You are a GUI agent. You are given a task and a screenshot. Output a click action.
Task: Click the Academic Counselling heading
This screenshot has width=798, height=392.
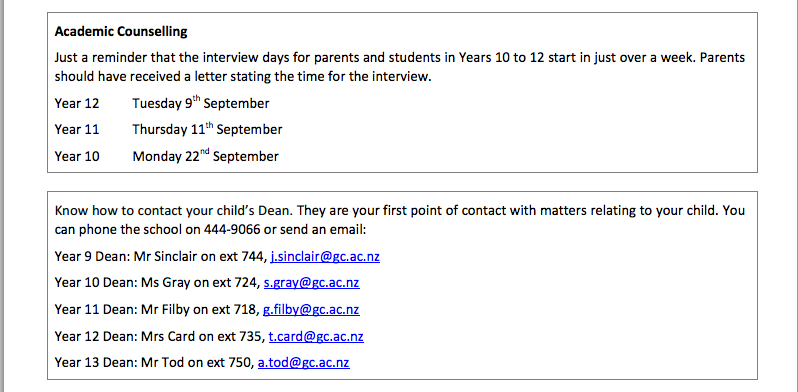(121, 32)
